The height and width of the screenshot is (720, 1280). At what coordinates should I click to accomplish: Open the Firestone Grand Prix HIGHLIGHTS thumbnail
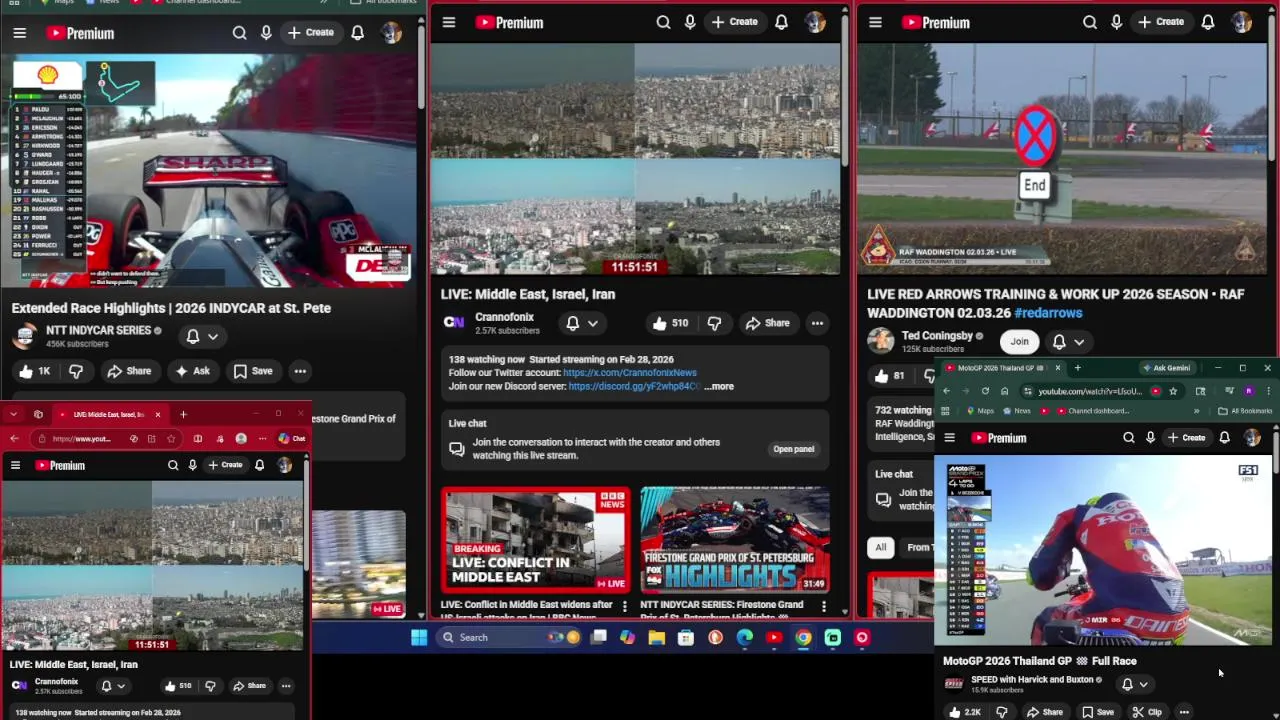pyautogui.click(x=735, y=540)
